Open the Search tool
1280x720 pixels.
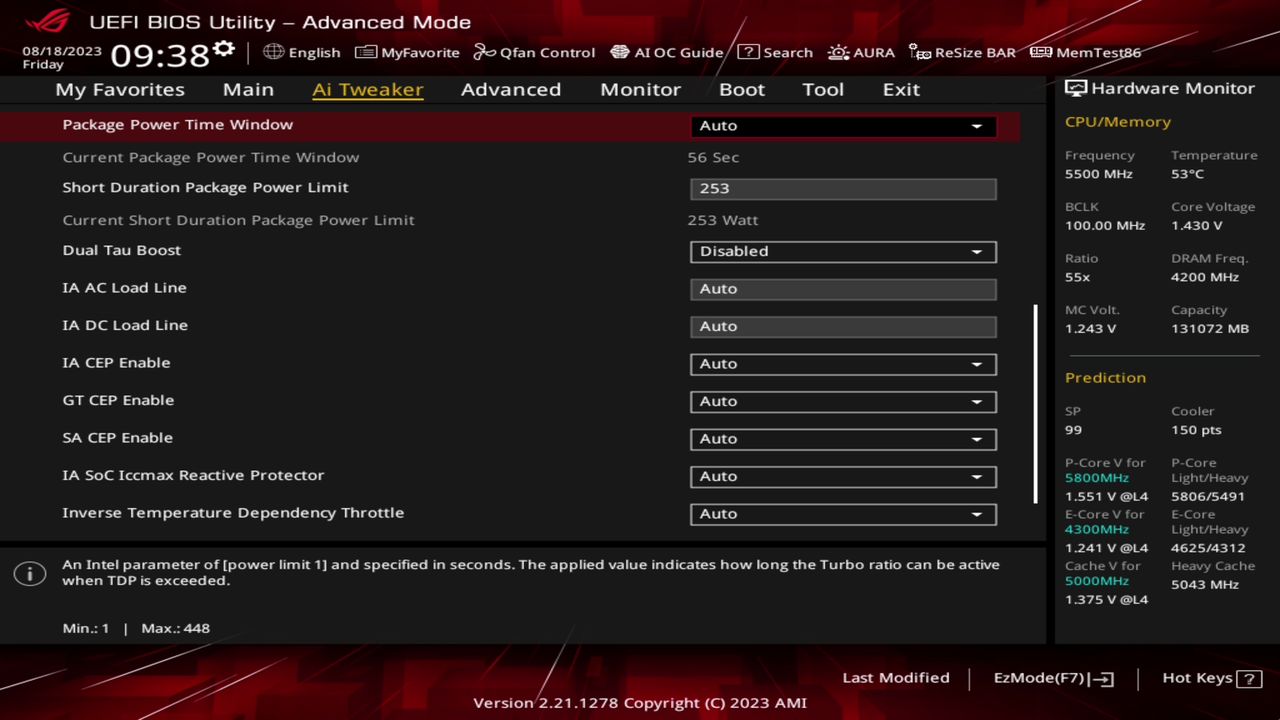775,52
